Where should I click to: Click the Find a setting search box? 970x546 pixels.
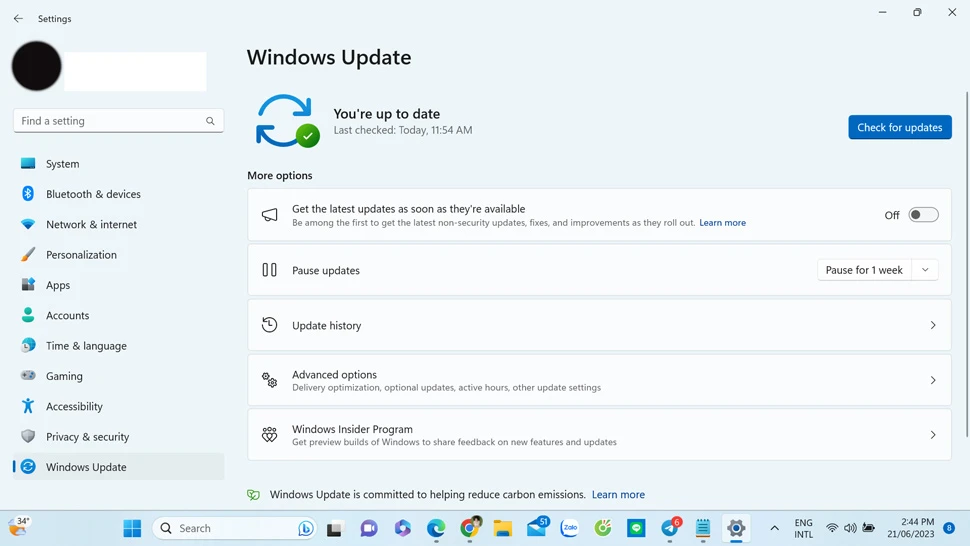tap(110, 121)
